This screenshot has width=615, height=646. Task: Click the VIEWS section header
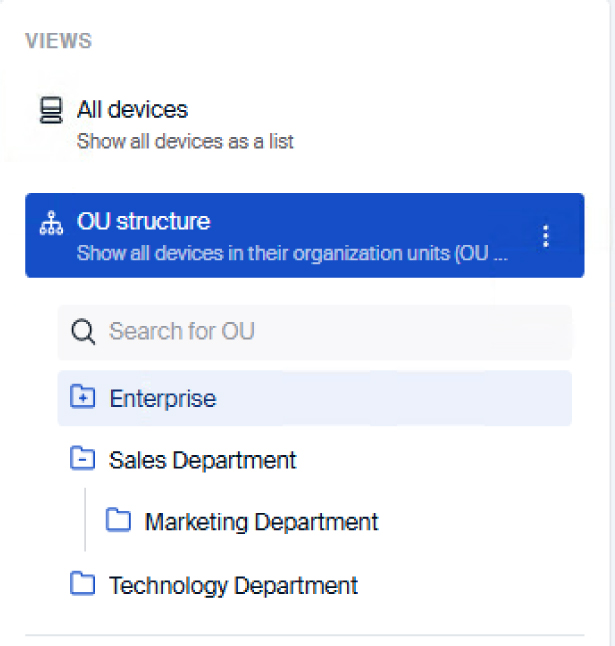pyautogui.click(x=58, y=41)
